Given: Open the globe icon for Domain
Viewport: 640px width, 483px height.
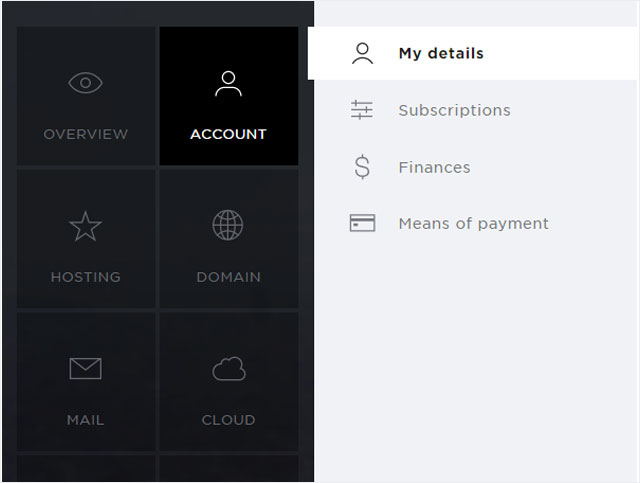Looking at the screenshot, I should point(228,225).
